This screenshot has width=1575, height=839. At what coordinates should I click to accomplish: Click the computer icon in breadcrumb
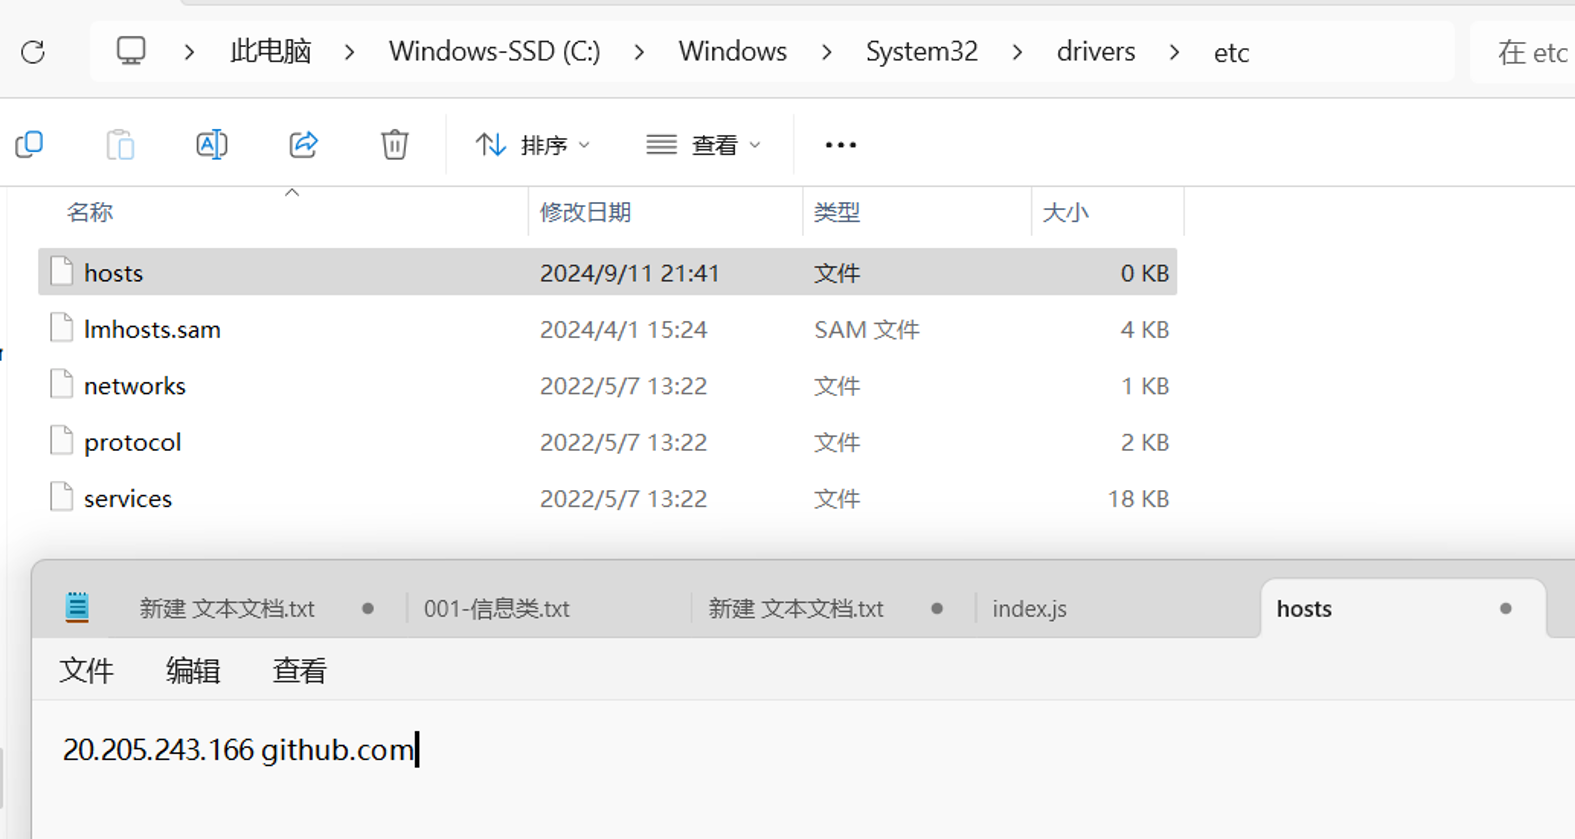point(131,51)
